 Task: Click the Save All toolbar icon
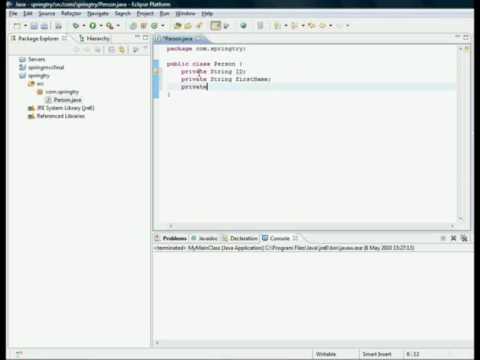(x=44, y=26)
